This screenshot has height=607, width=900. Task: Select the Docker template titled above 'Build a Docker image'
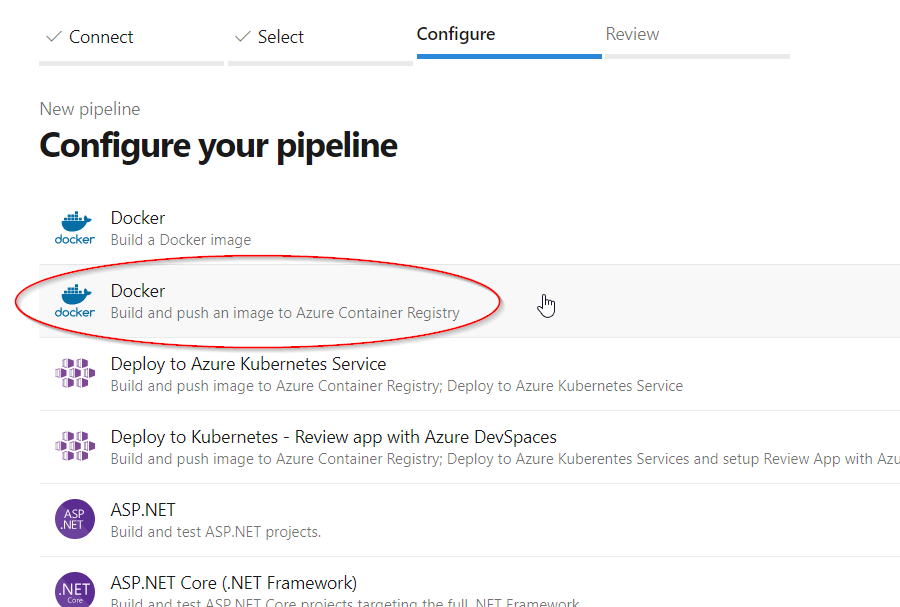coord(138,218)
